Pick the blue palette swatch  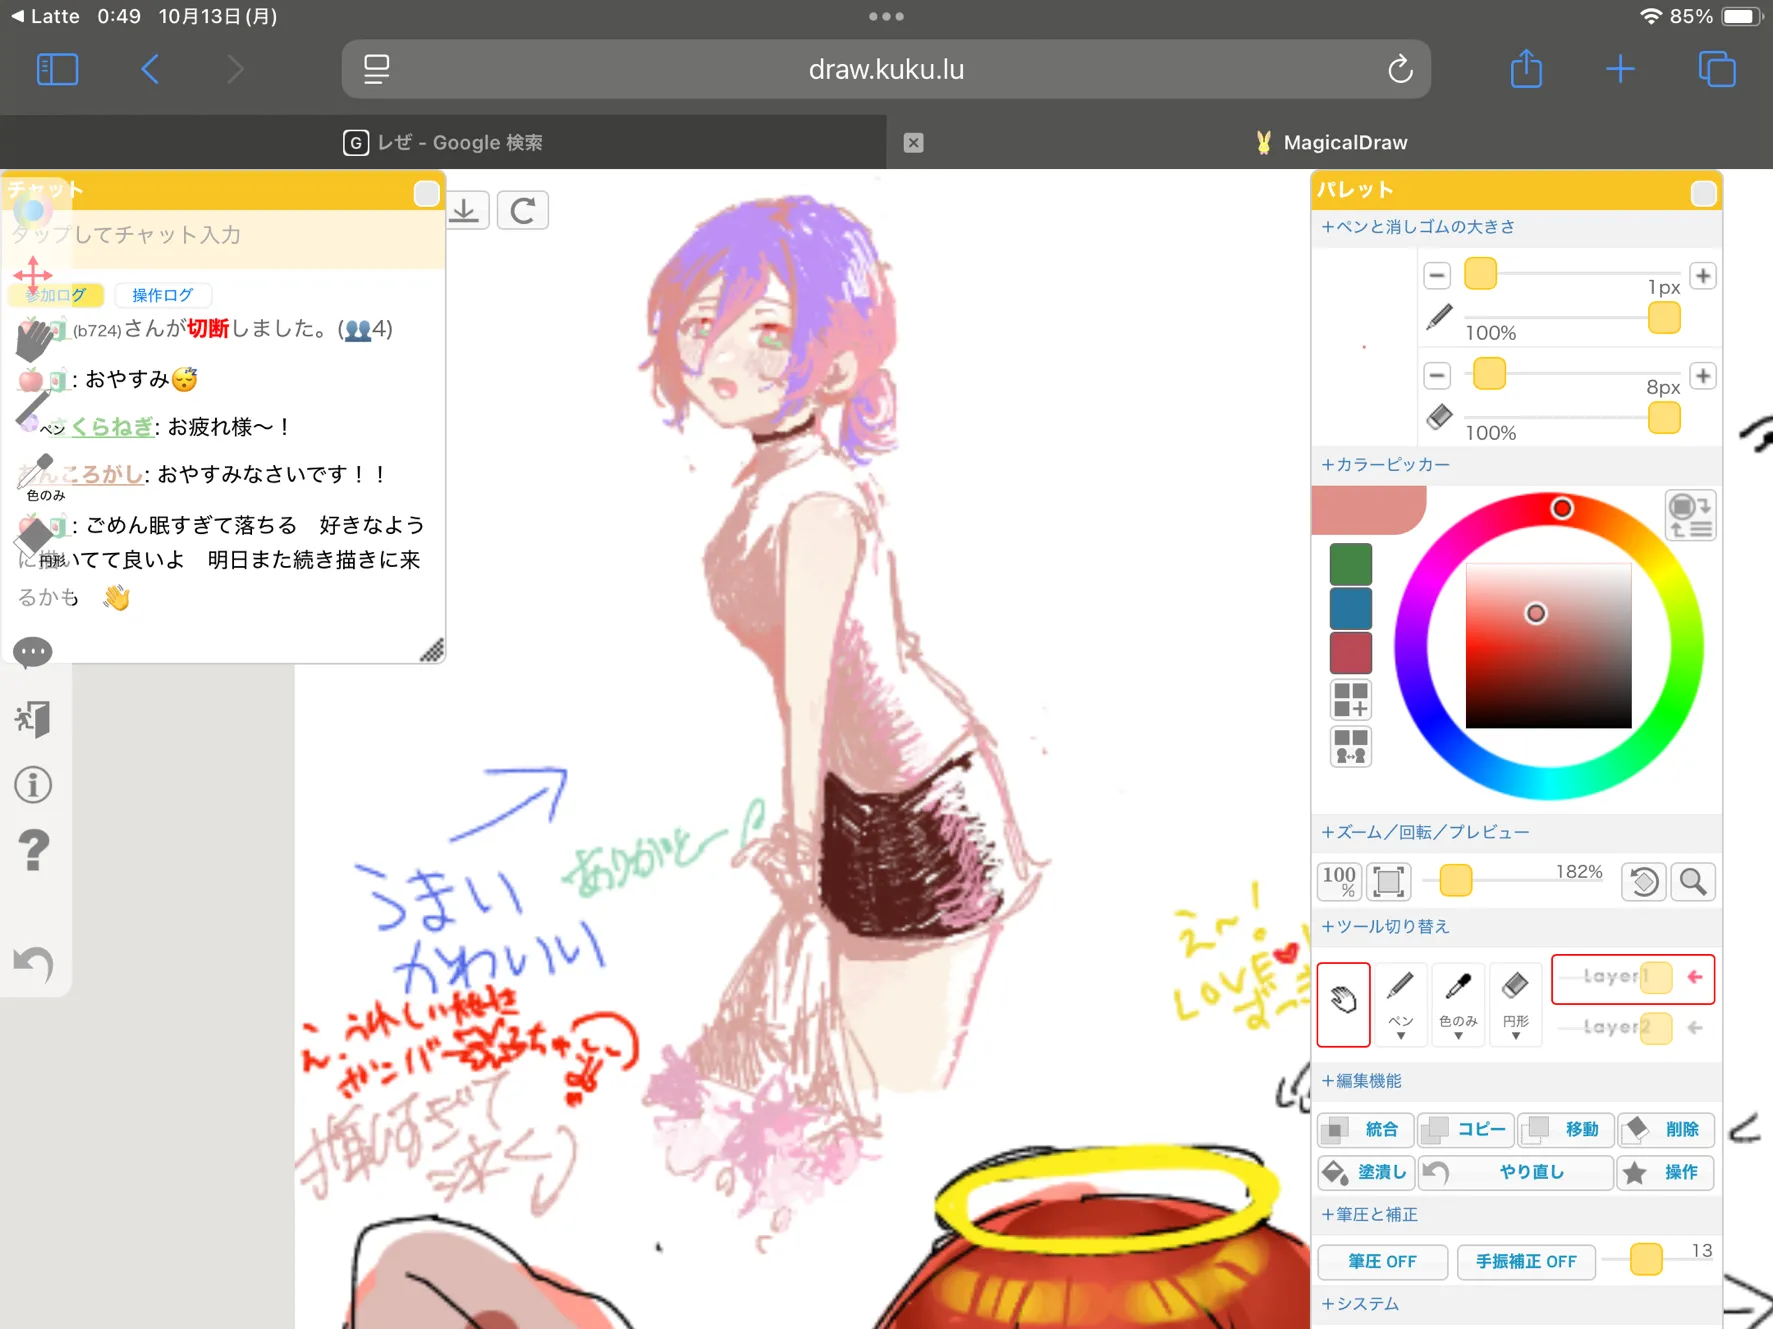1350,608
